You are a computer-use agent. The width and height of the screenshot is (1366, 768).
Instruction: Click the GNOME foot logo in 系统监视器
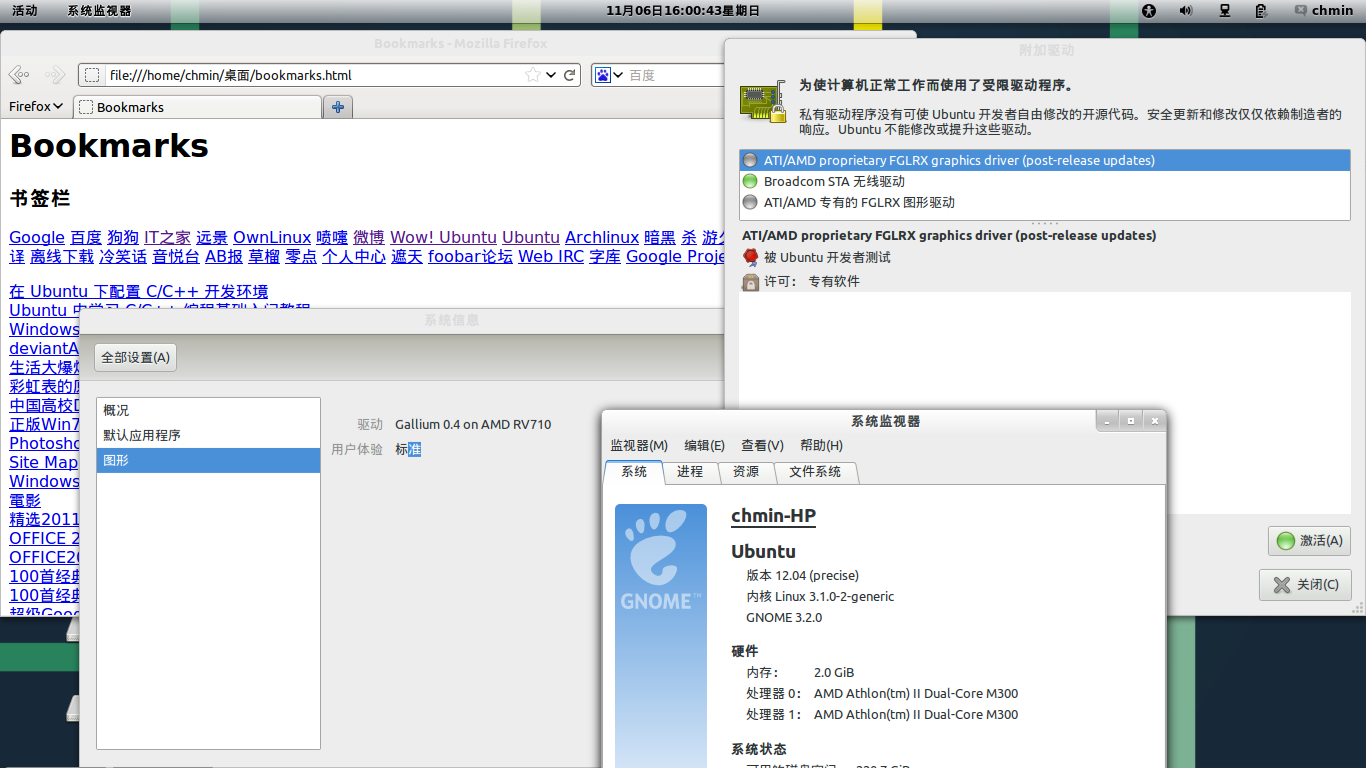coord(660,560)
